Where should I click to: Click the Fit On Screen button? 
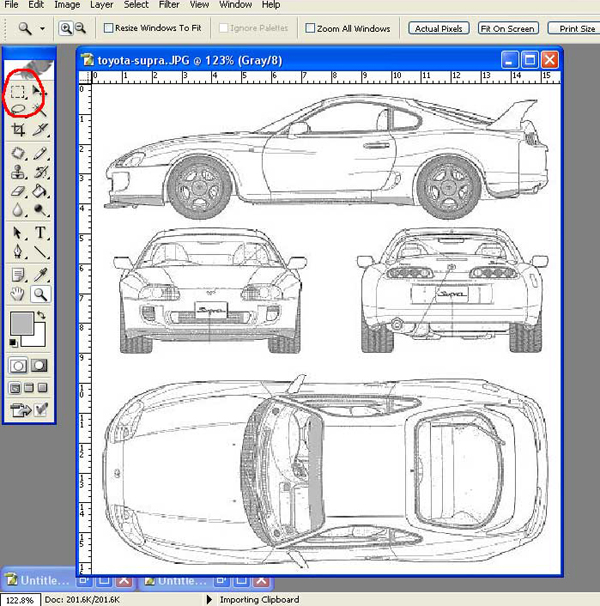coord(508,28)
